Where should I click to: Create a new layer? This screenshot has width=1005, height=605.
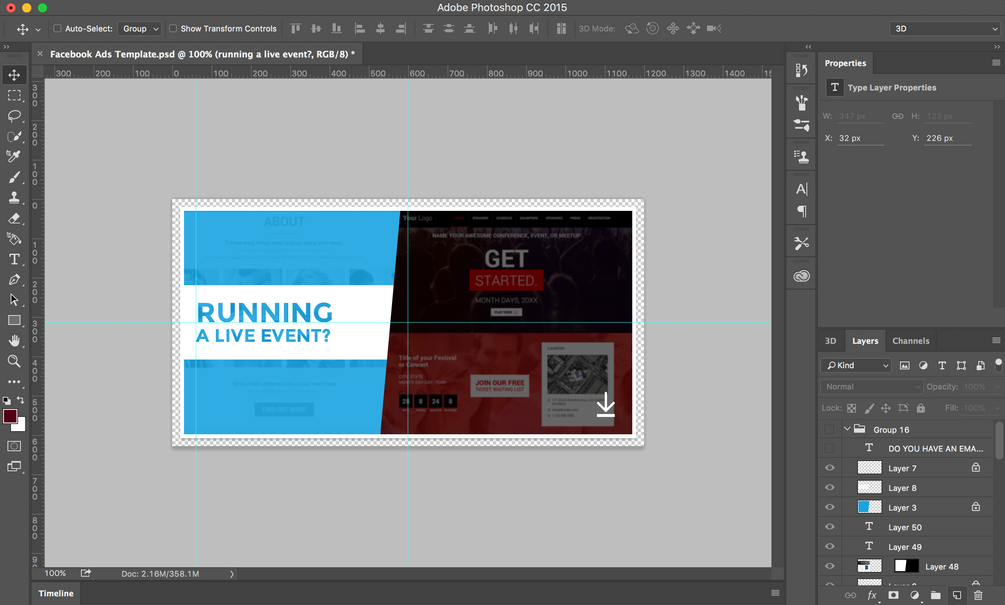[x=956, y=595]
